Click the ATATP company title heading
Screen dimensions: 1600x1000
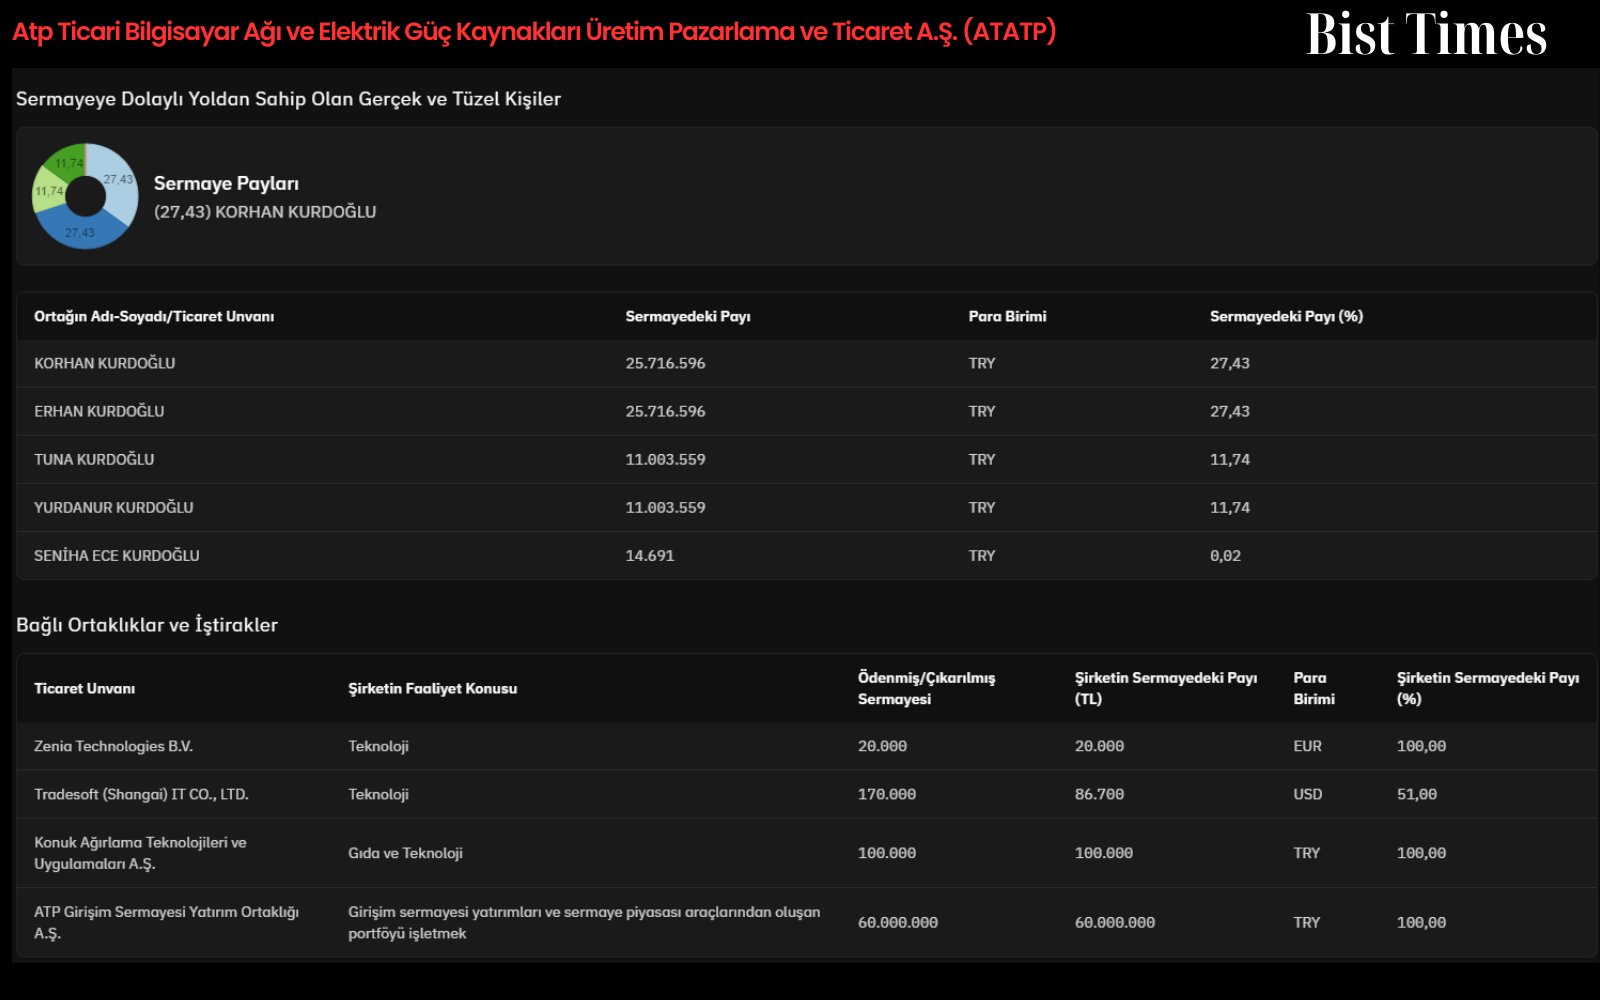pos(534,32)
